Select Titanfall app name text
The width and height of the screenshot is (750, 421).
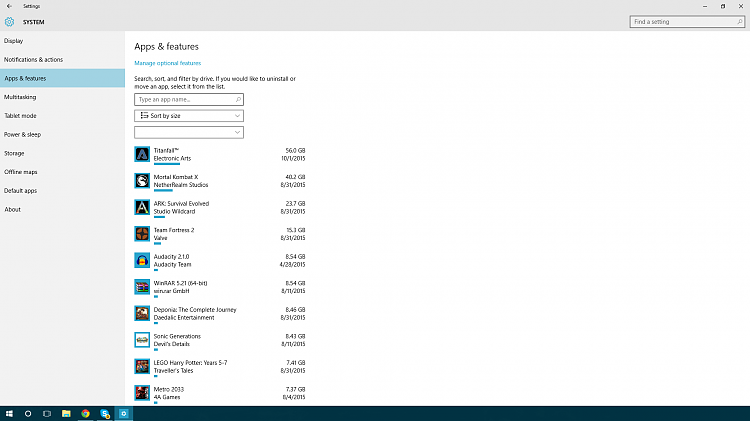coord(166,150)
